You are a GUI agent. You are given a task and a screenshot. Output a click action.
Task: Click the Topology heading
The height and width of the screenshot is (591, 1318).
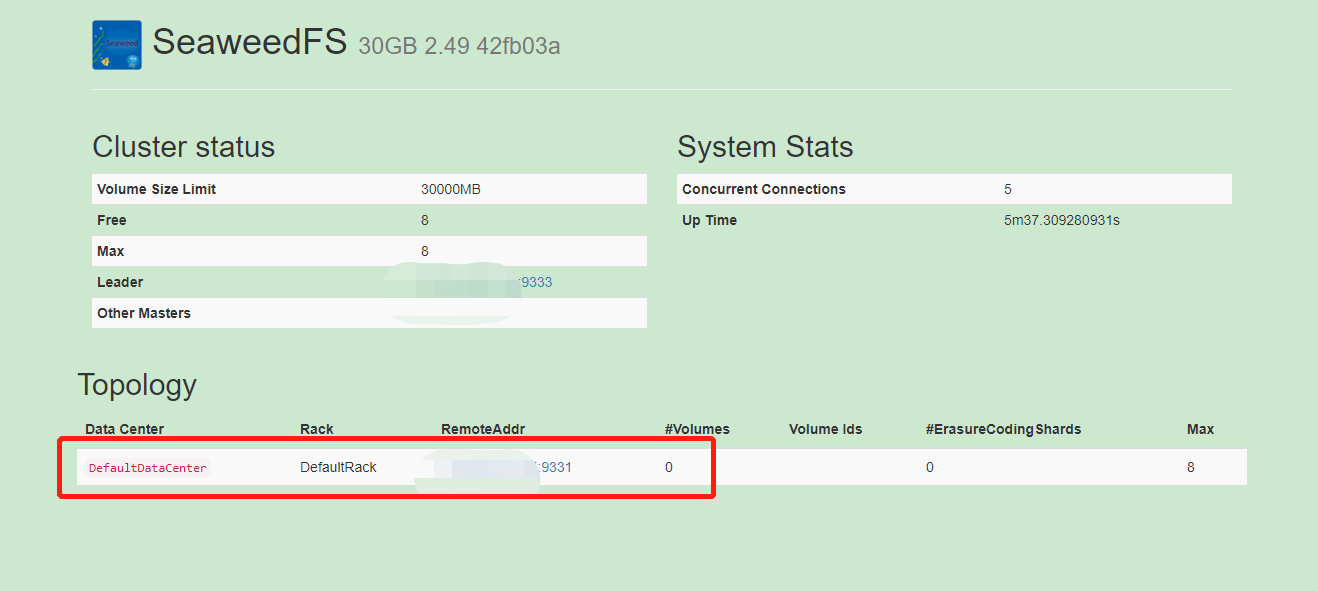(x=137, y=385)
